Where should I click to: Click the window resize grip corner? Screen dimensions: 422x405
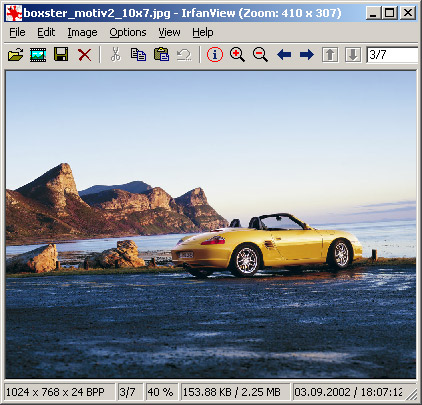[x=412, y=394]
